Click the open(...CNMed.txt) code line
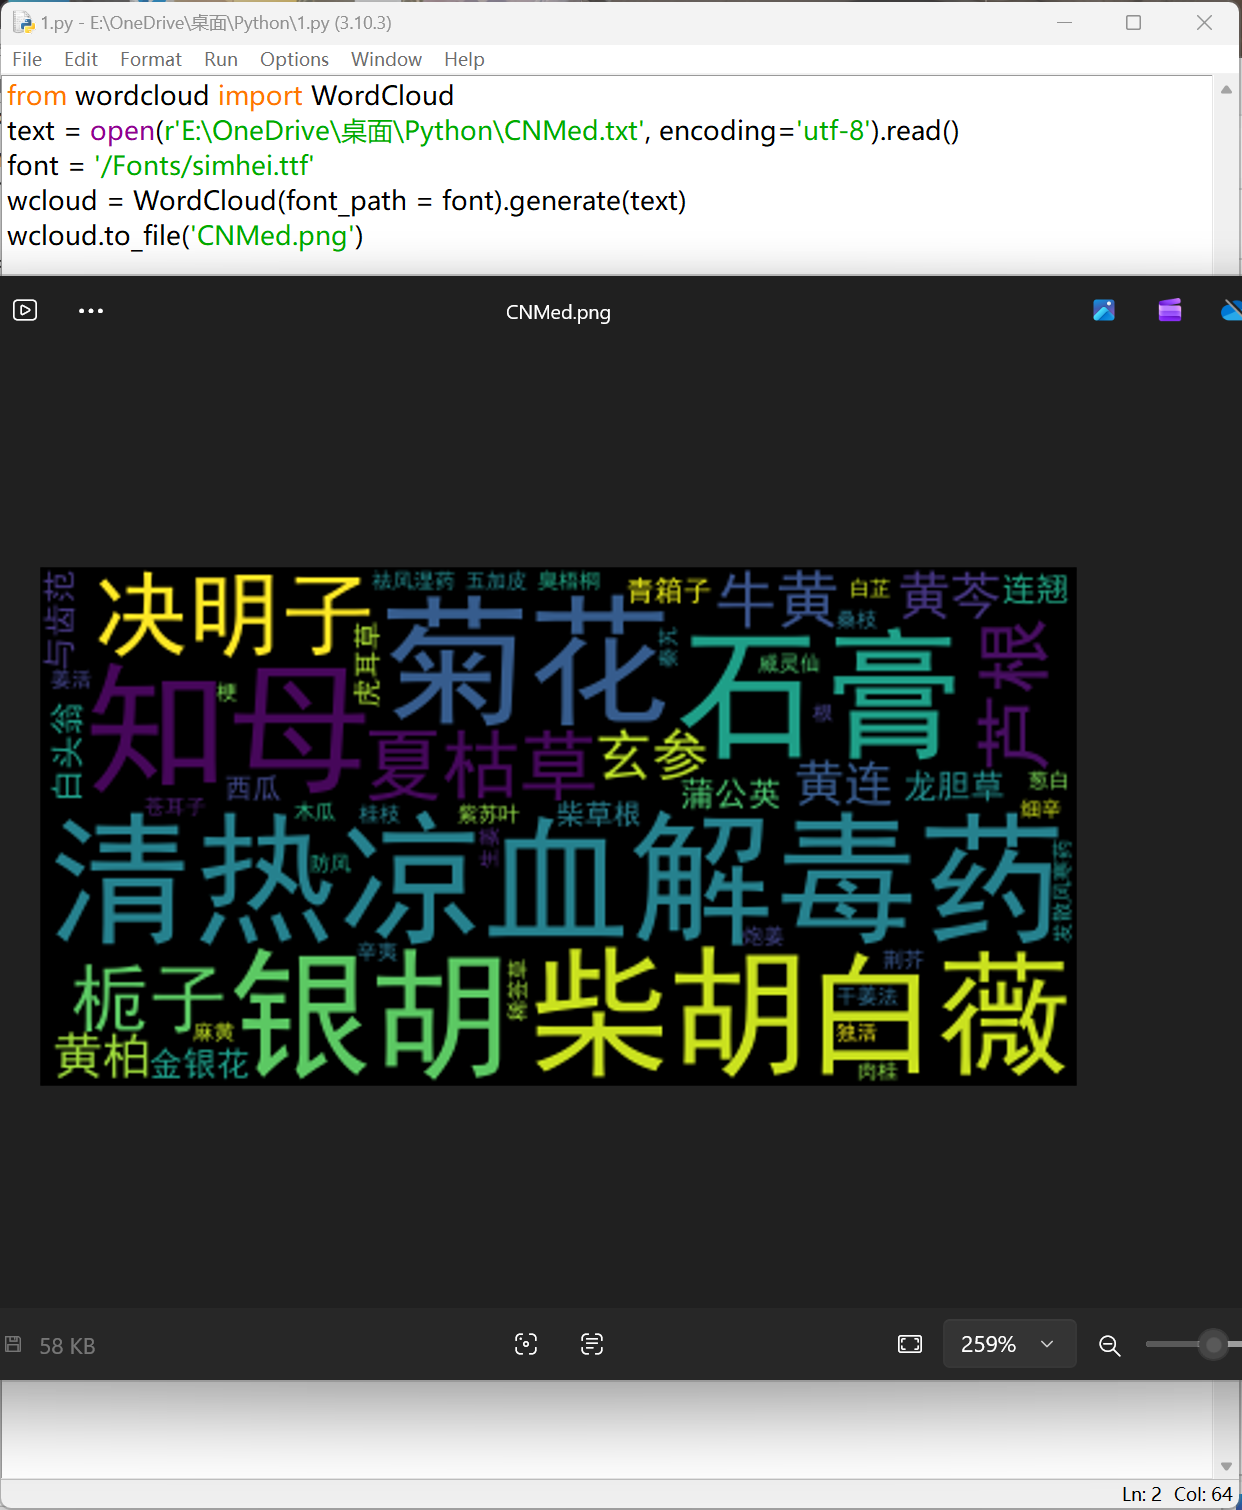This screenshot has height=1510, width=1242. [483, 131]
